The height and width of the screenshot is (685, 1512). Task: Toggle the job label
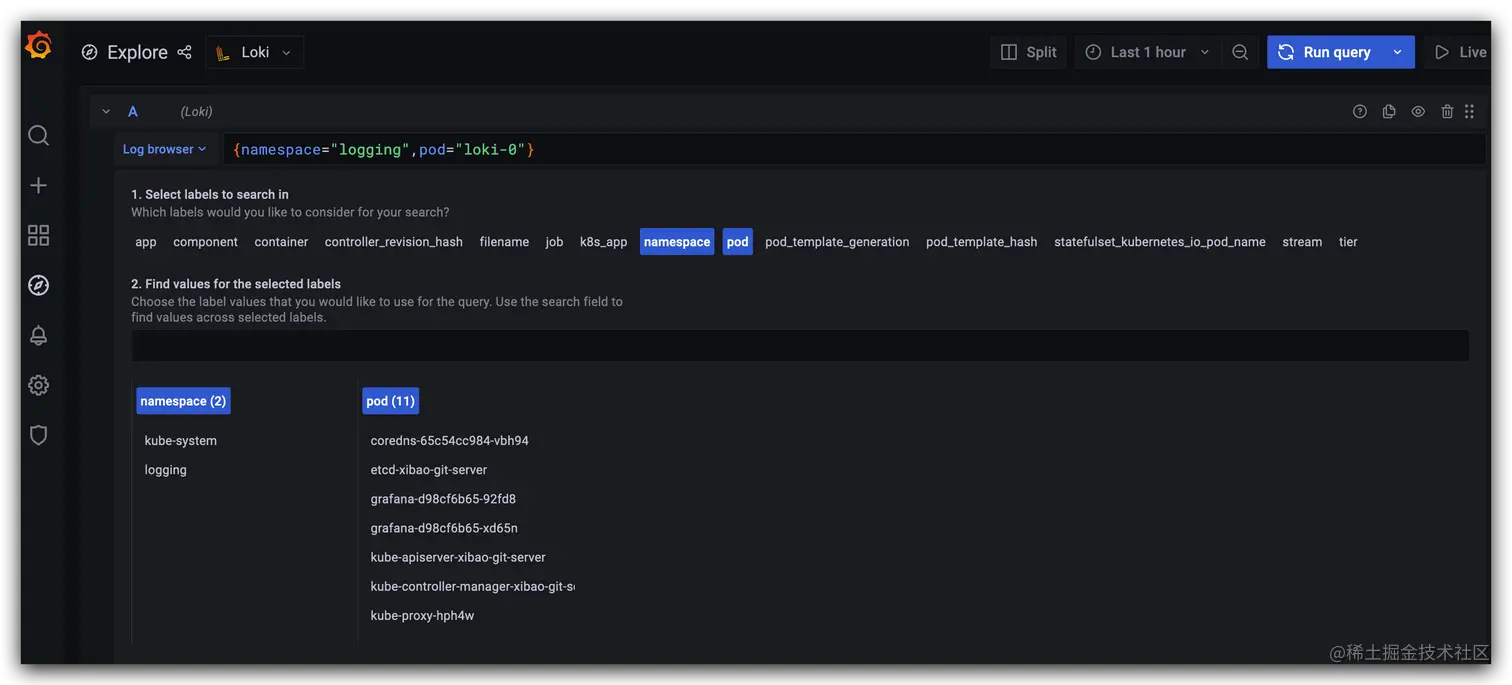(x=554, y=242)
